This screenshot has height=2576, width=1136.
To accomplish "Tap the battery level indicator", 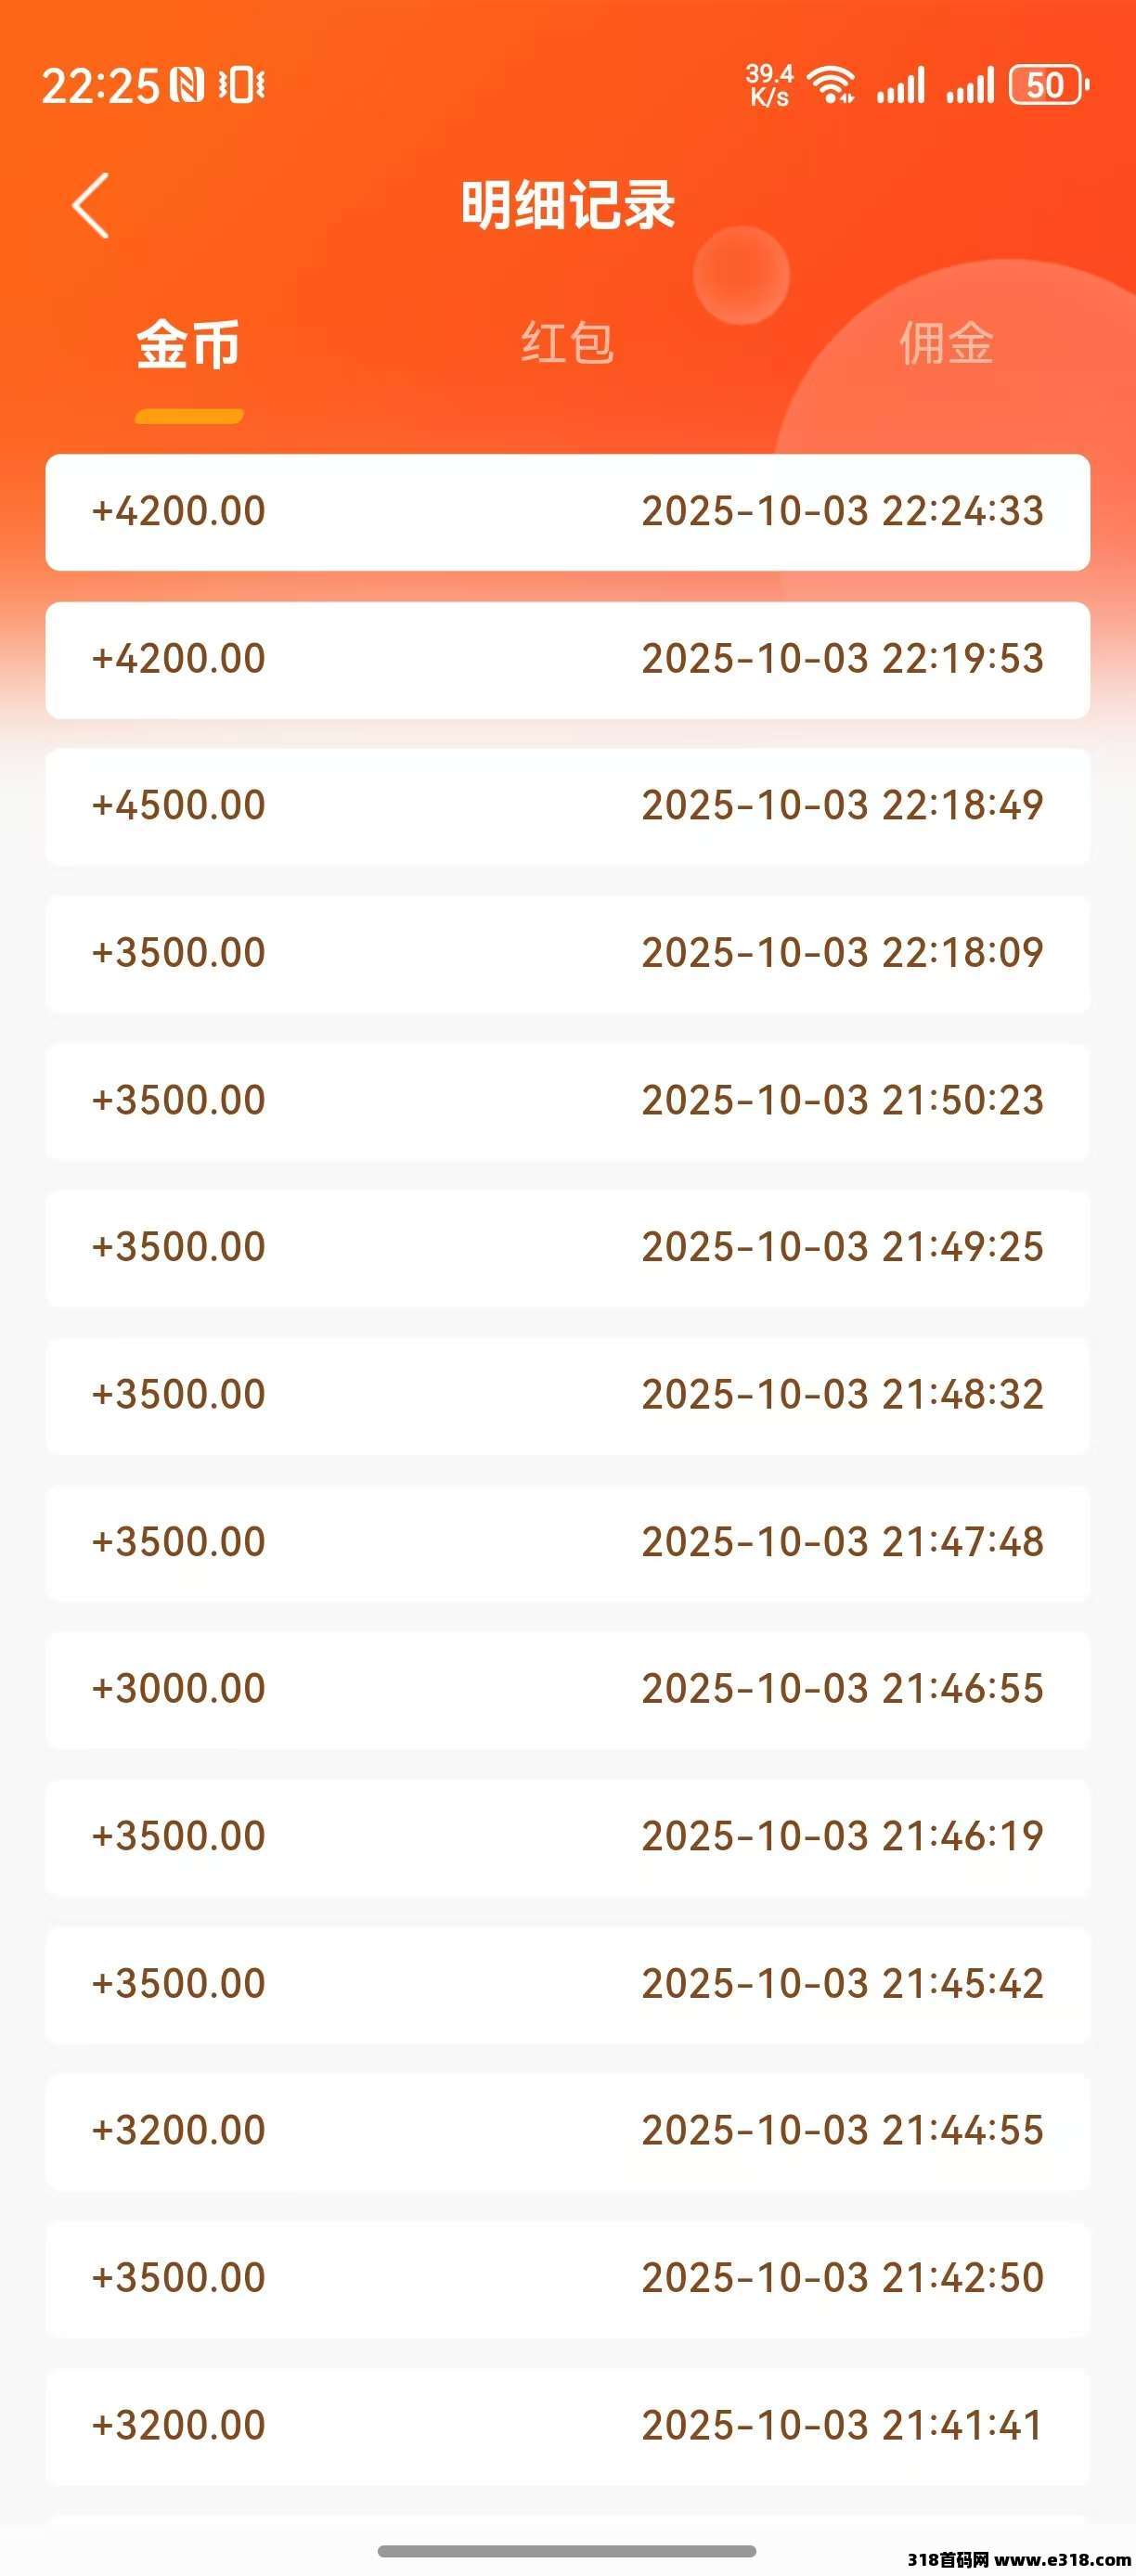I will pyautogui.click(x=1048, y=85).
